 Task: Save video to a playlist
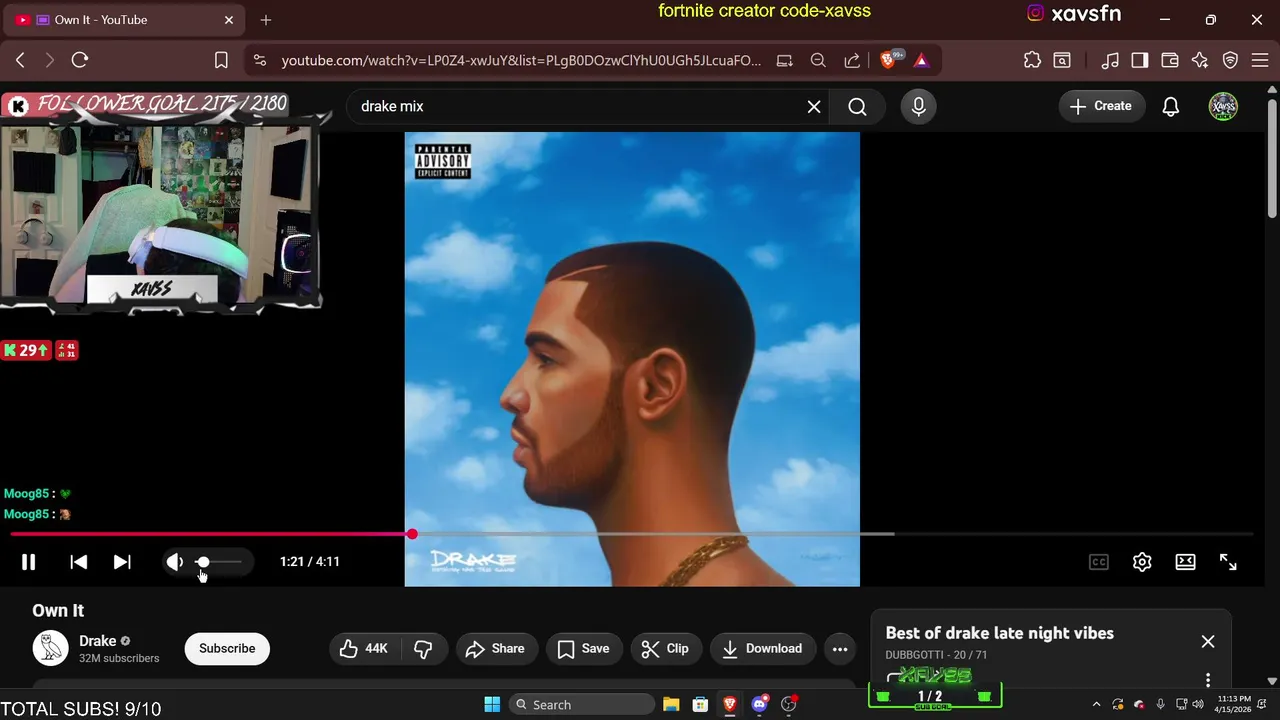point(584,649)
